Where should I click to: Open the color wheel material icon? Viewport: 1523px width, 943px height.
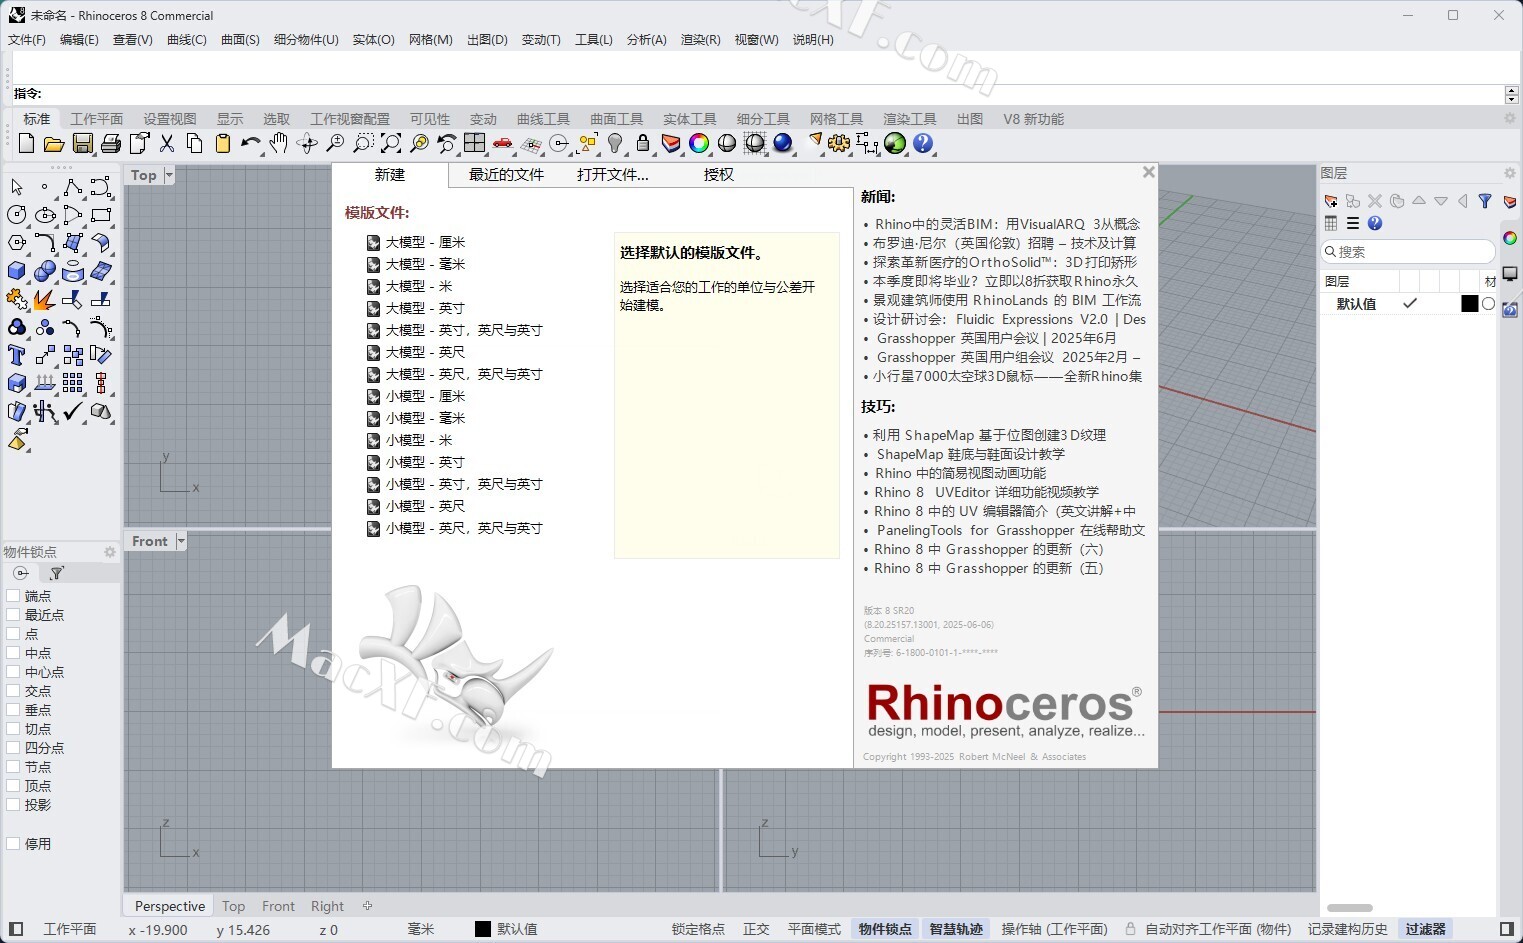pyautogui.click(x=699, y=143)
